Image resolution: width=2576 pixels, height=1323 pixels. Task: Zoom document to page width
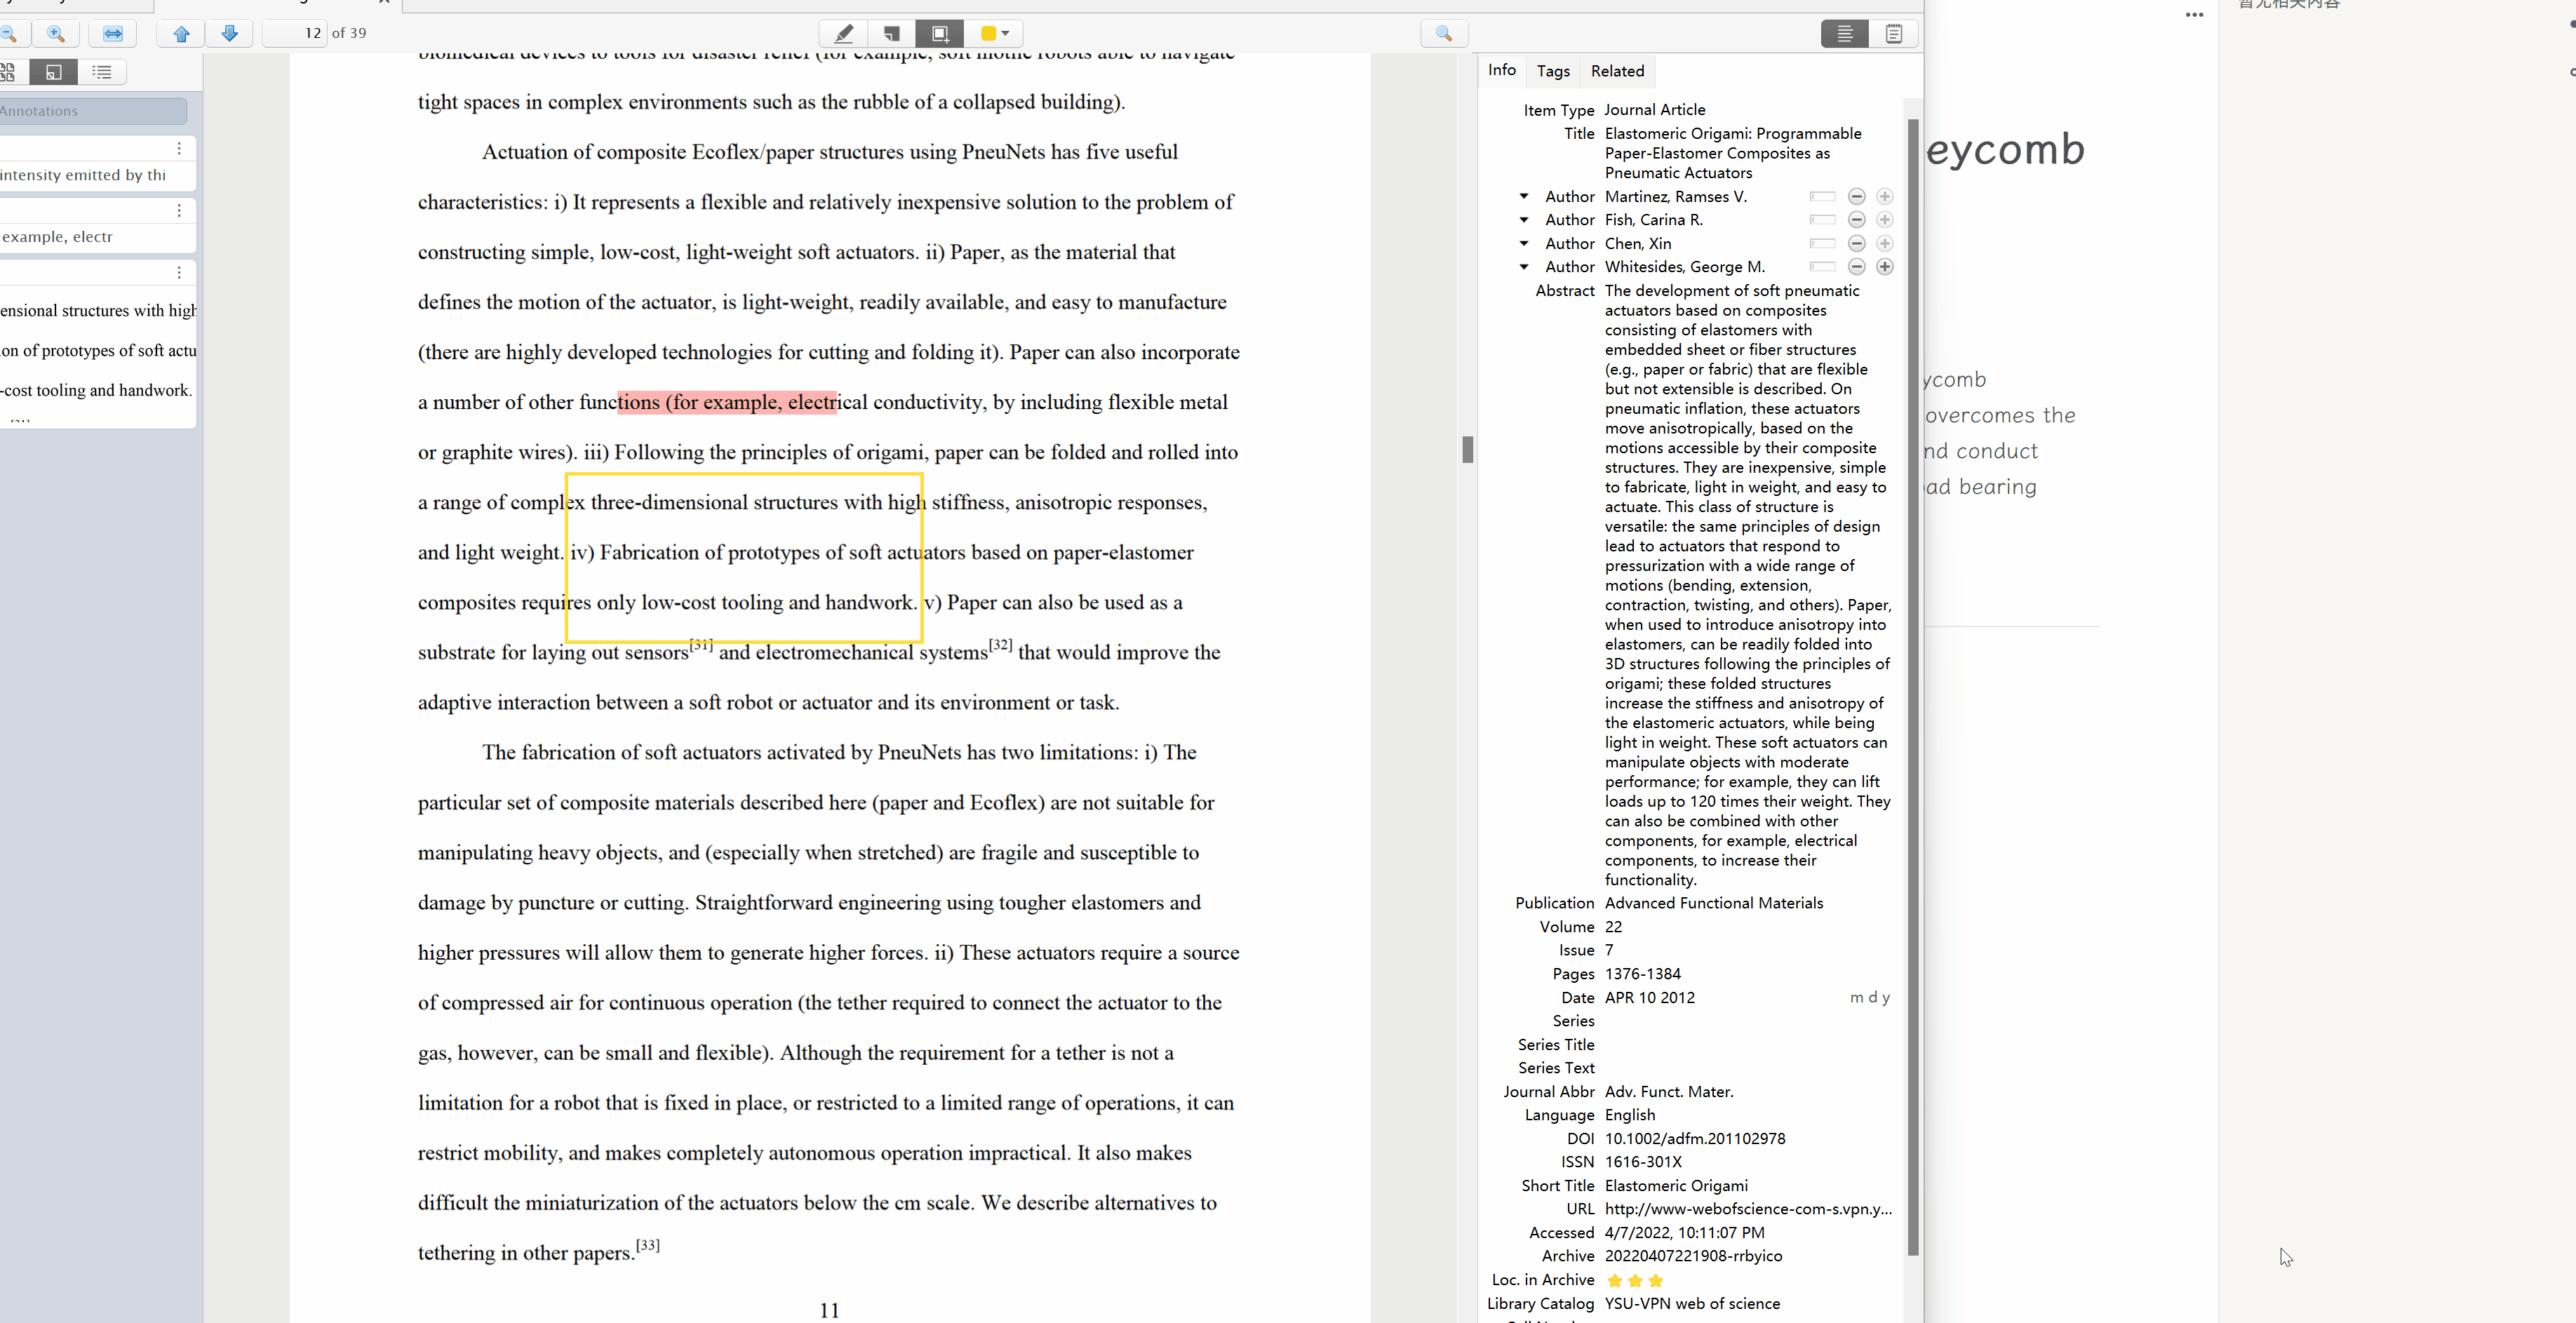pos(113,33)
